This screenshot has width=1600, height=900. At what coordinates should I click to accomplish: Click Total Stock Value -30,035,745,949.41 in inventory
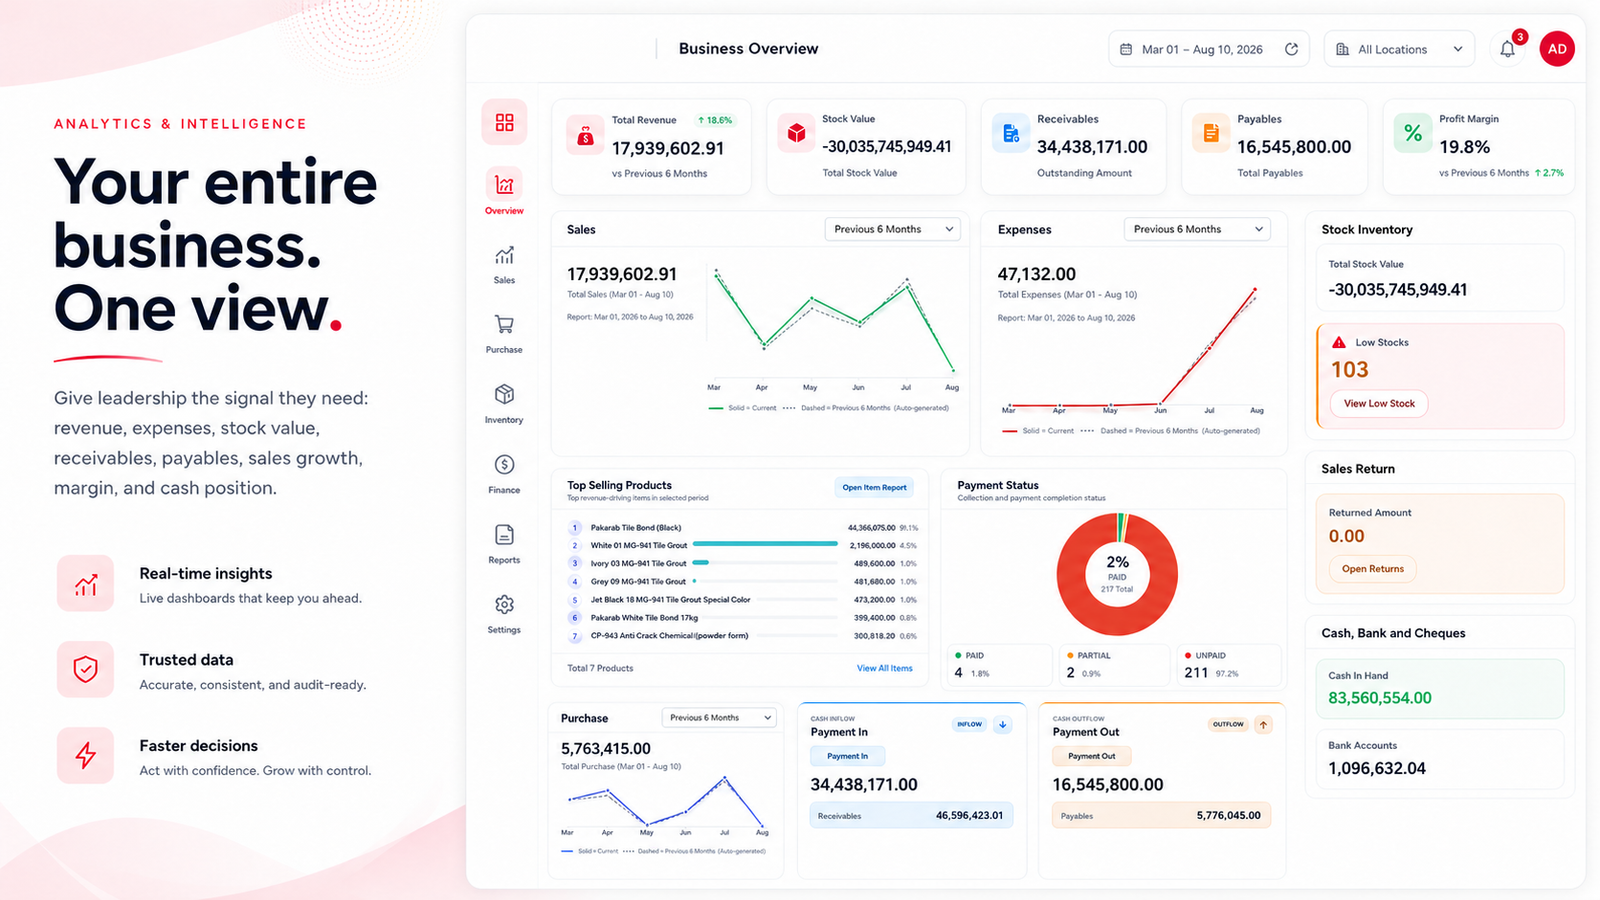pos(1398,290)
